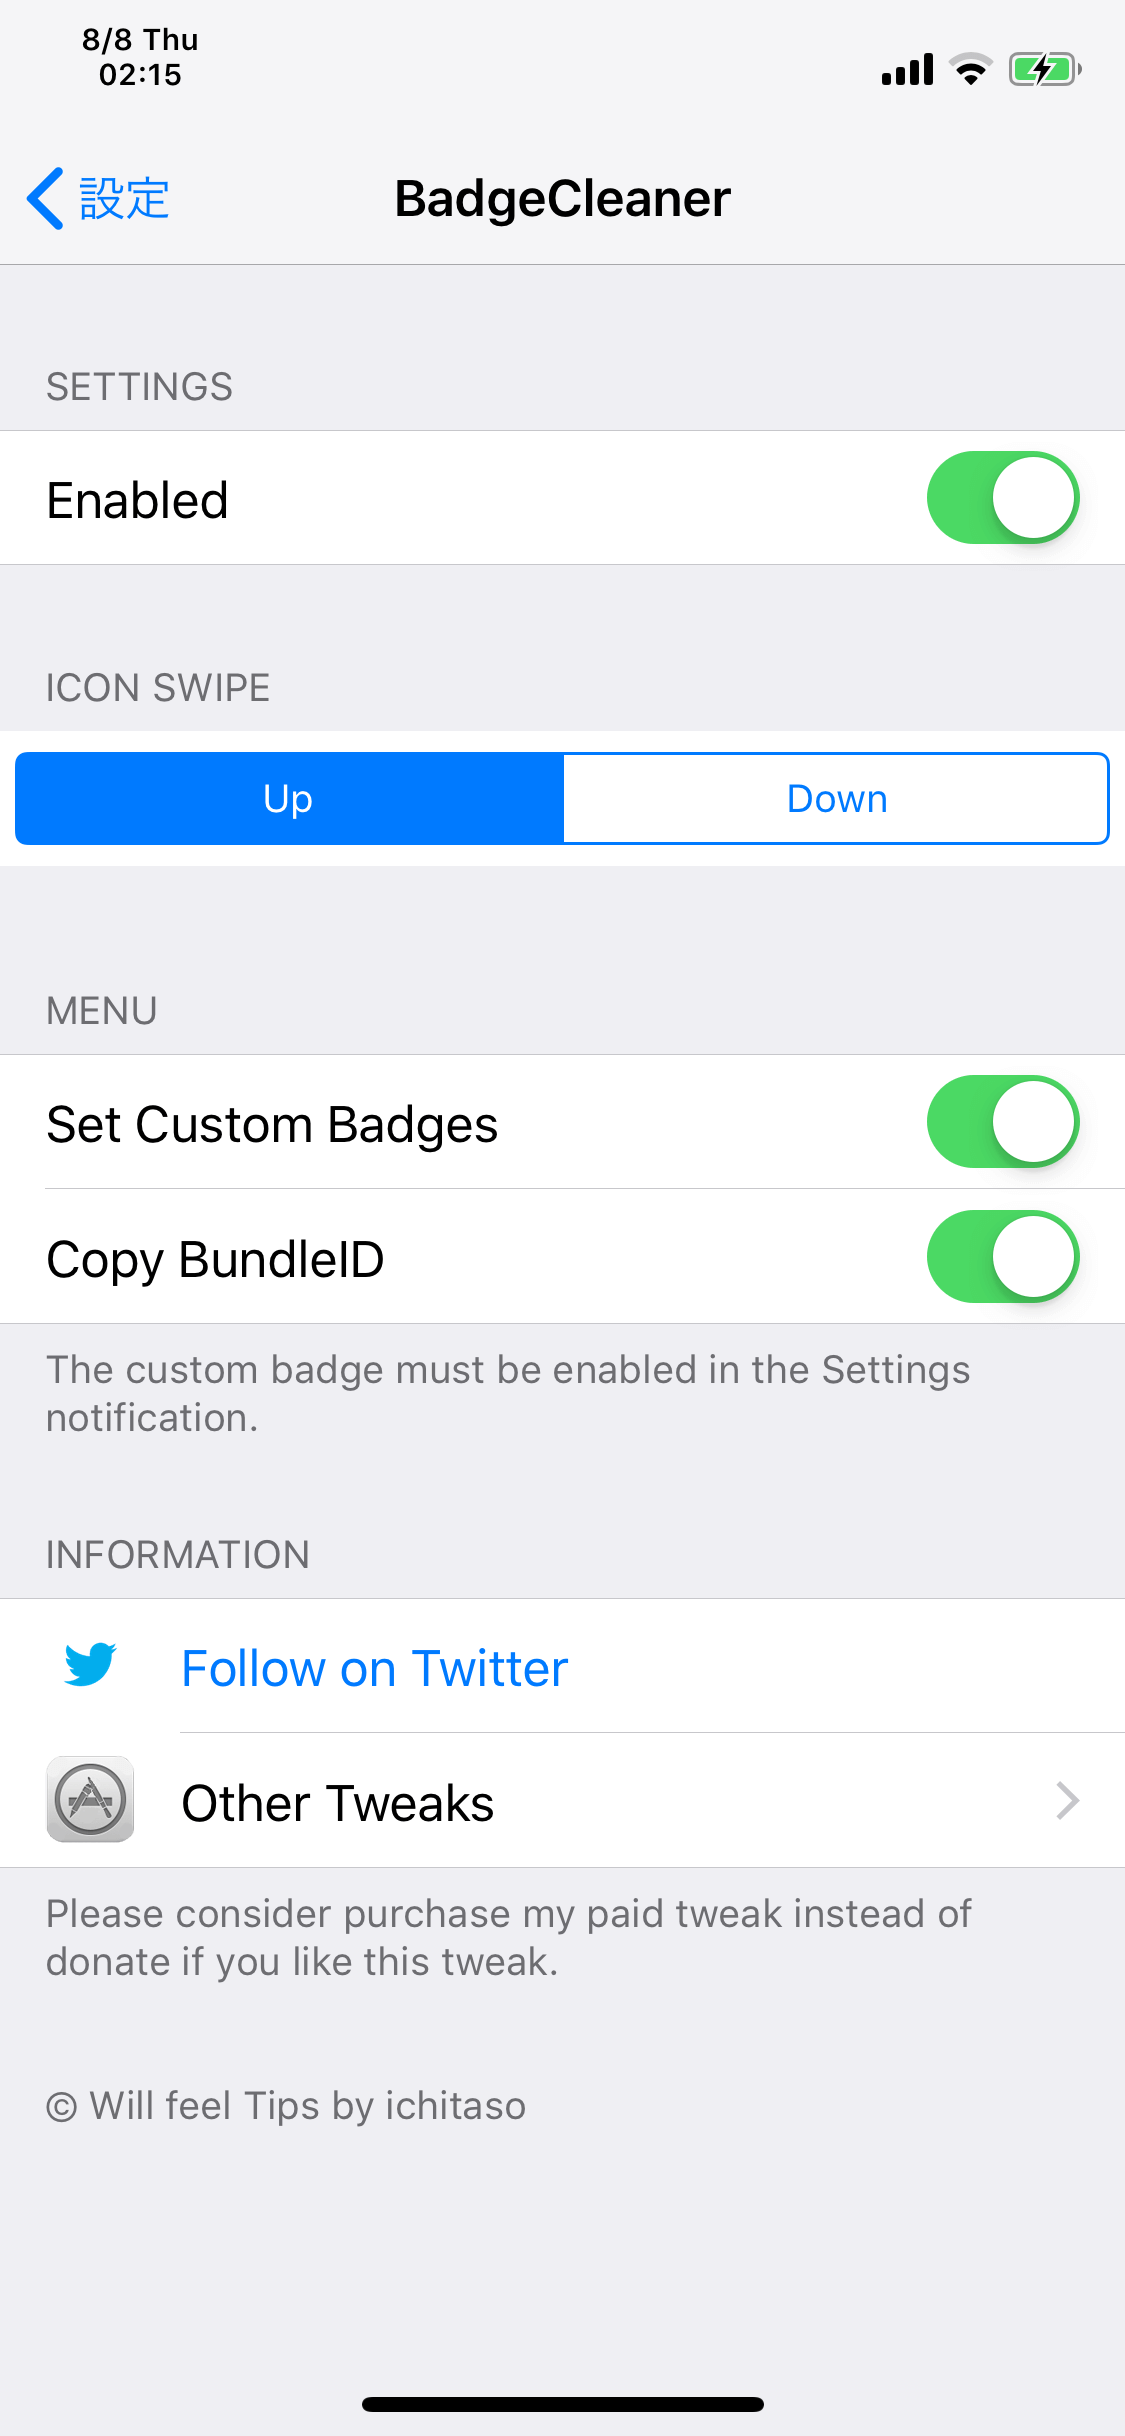
Task: Open the Other Tweaks row
Action: 562,1800
